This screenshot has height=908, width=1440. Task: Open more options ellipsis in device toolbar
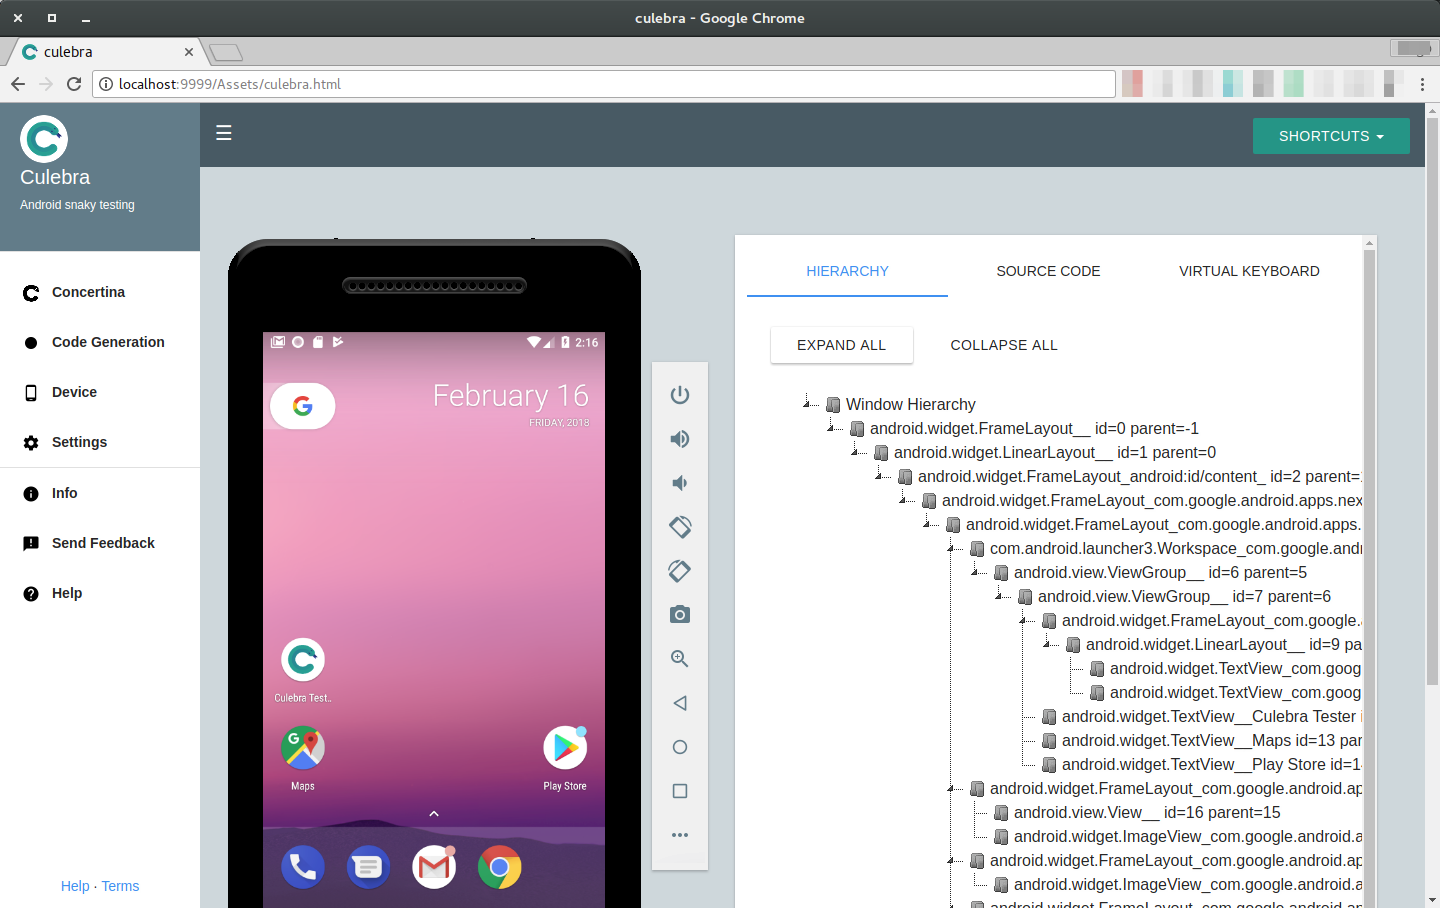tap(680, 835)
